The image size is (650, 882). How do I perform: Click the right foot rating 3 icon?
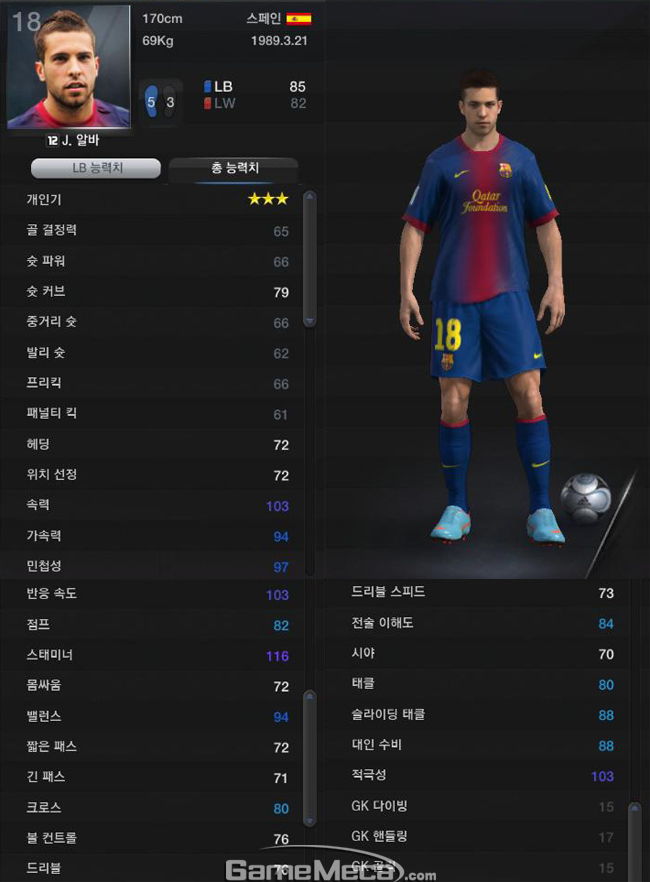[169, 102]
